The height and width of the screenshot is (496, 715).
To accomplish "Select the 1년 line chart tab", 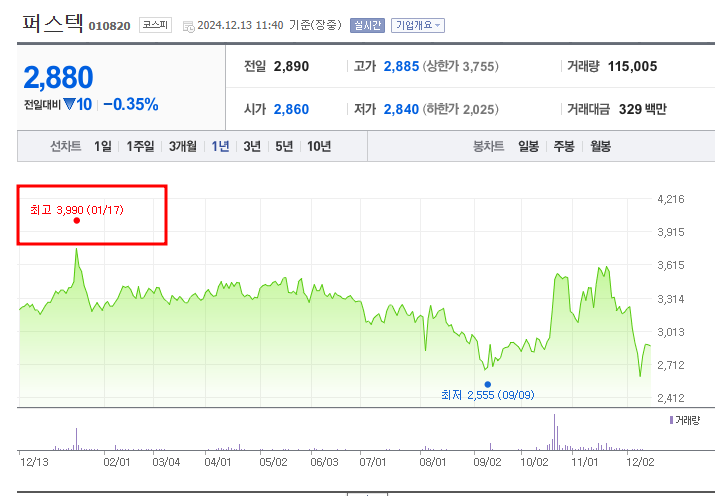I will (x=220, y=146).
